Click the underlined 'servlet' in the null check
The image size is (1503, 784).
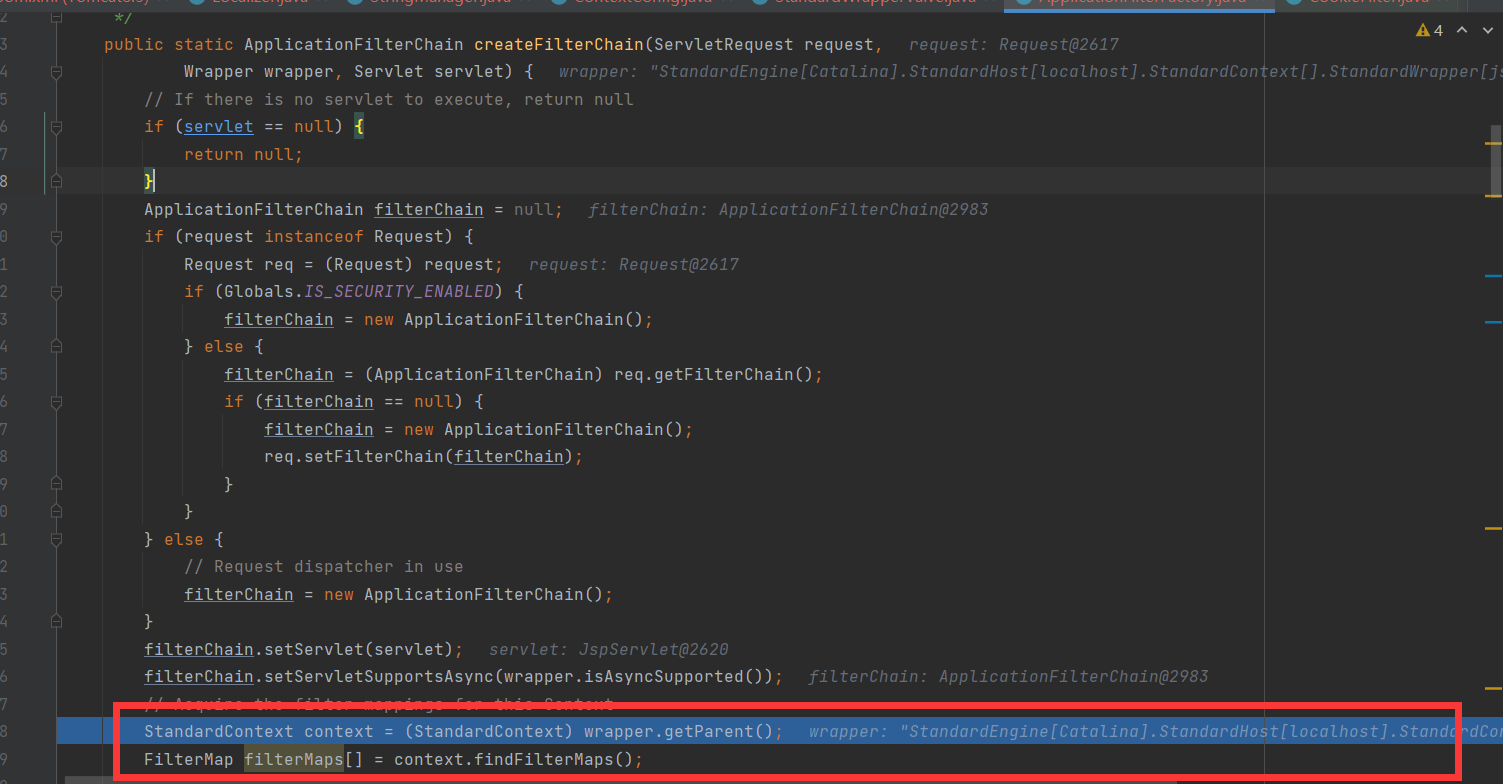[218, 127]
